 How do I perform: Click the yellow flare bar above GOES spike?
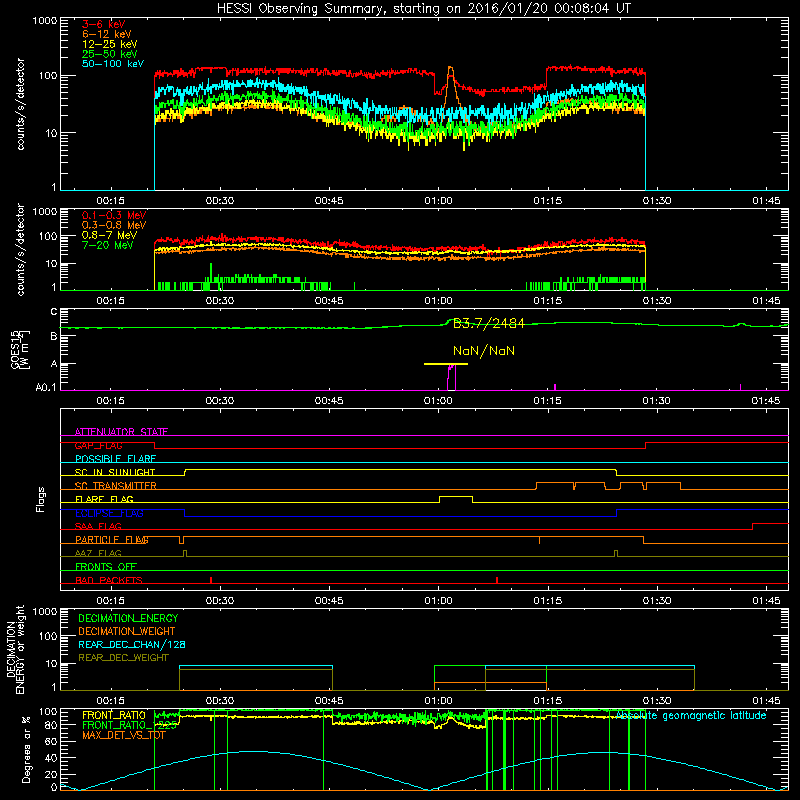point(445,364)
